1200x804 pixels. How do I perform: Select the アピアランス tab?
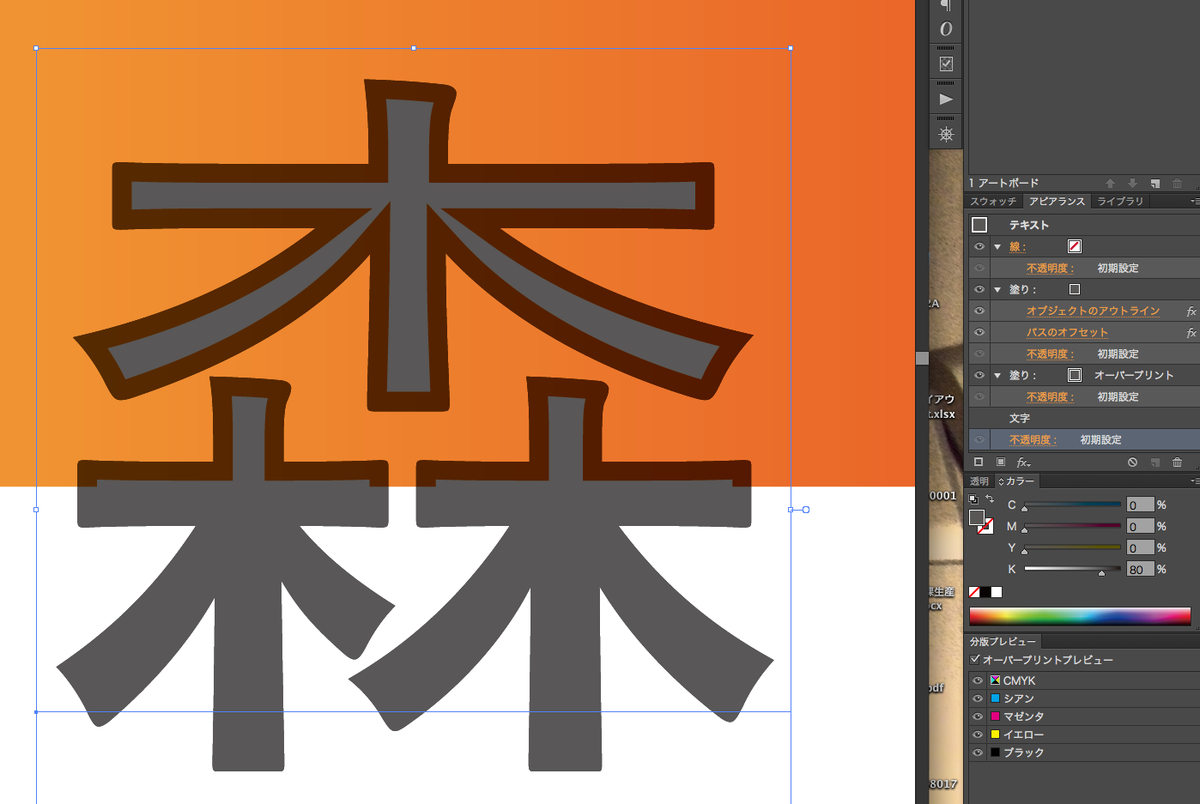coord(1056,202)
